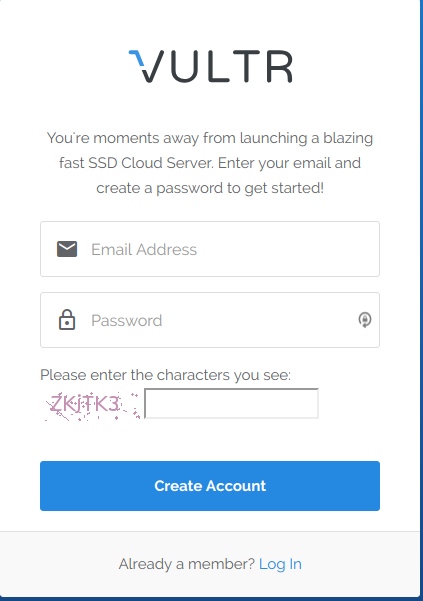Open the Log In link
This screenshot has height=601, width=423.
(x=280, y=564)
